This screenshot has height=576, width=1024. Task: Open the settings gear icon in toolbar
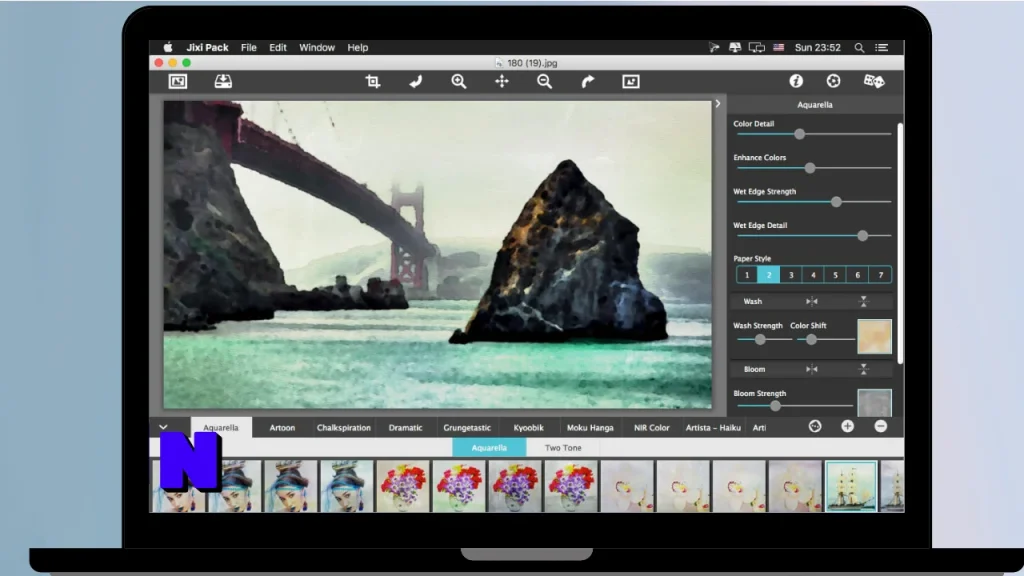click(833, 81)
